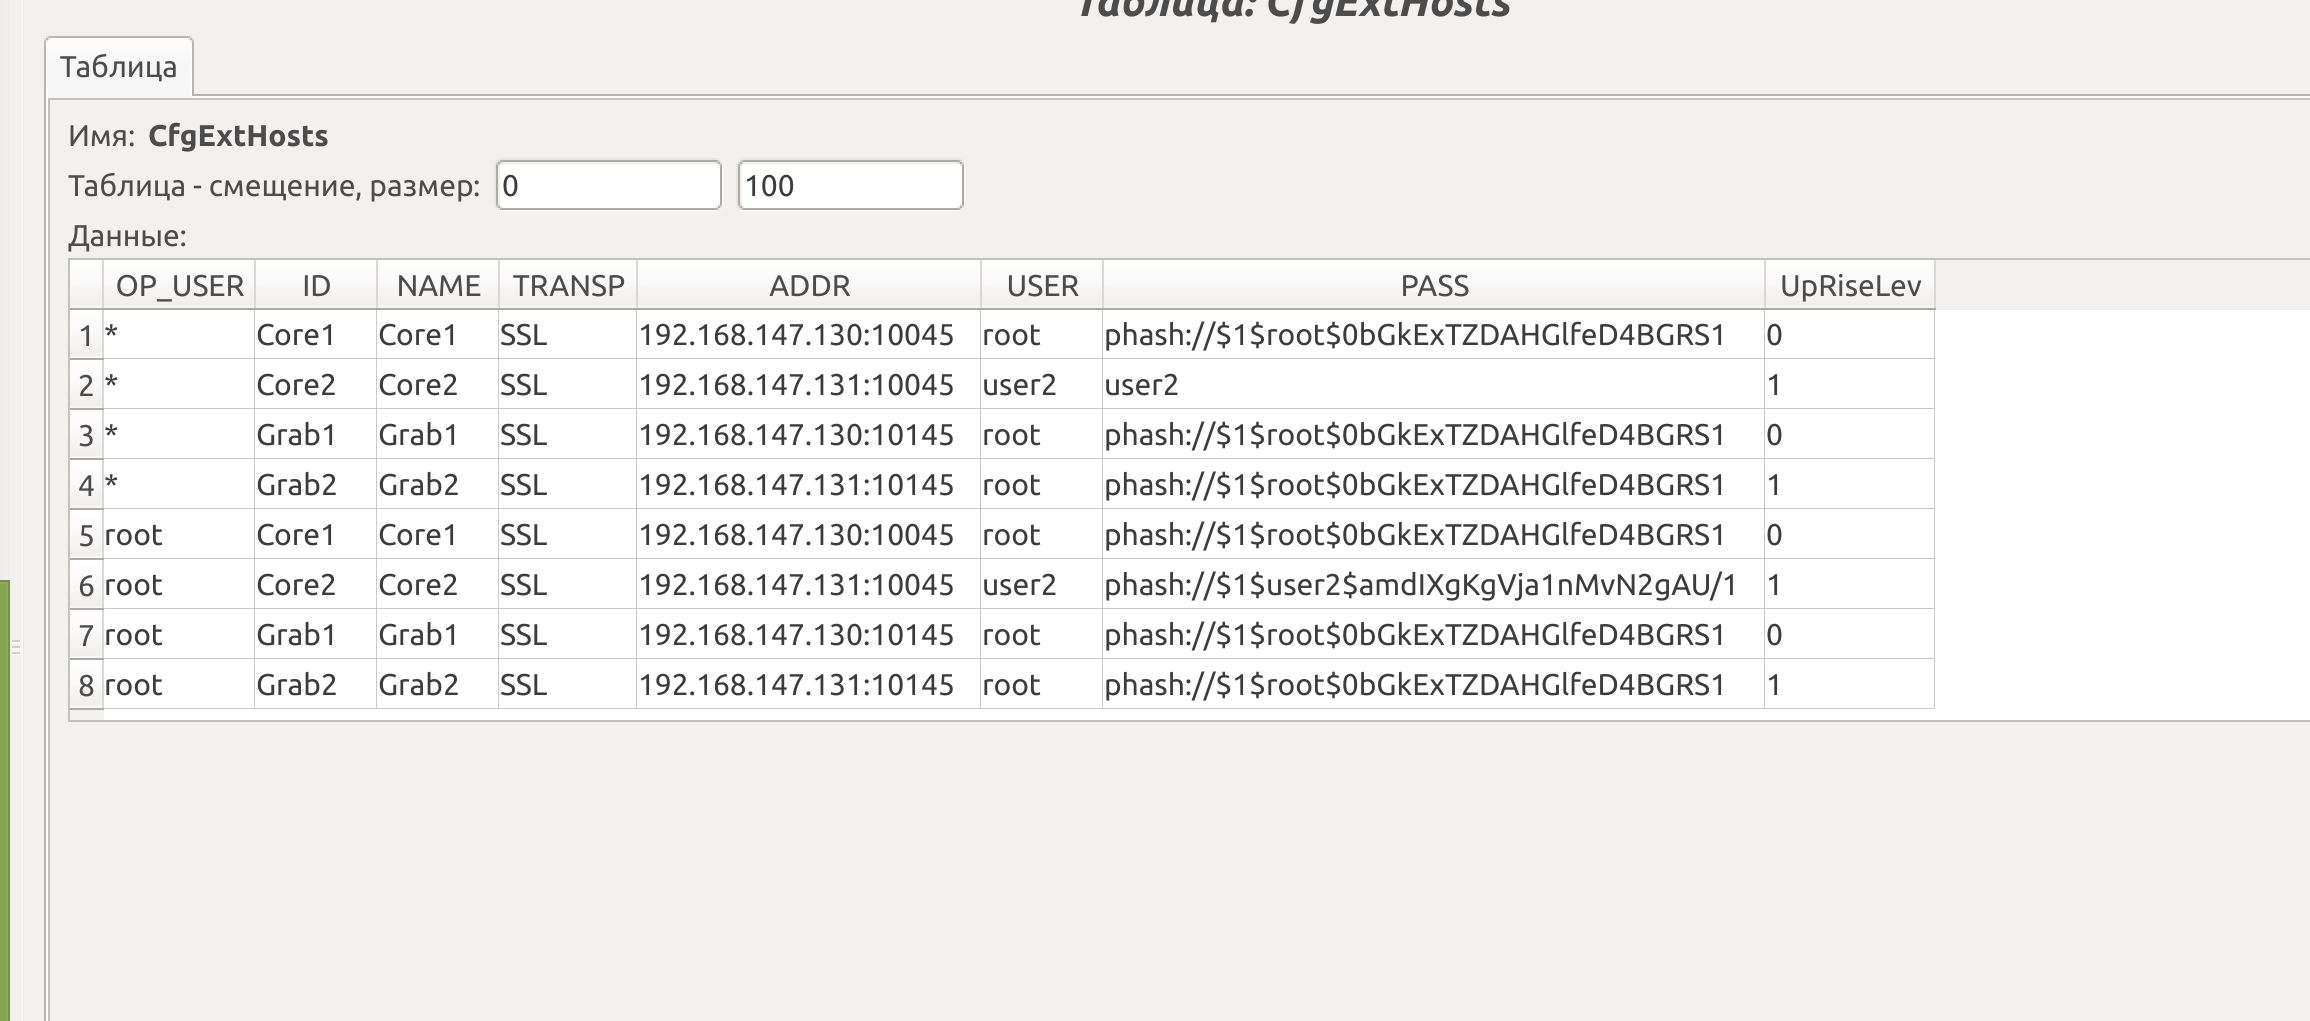Select the ADDR cell in row 3

tap(808, 435)
